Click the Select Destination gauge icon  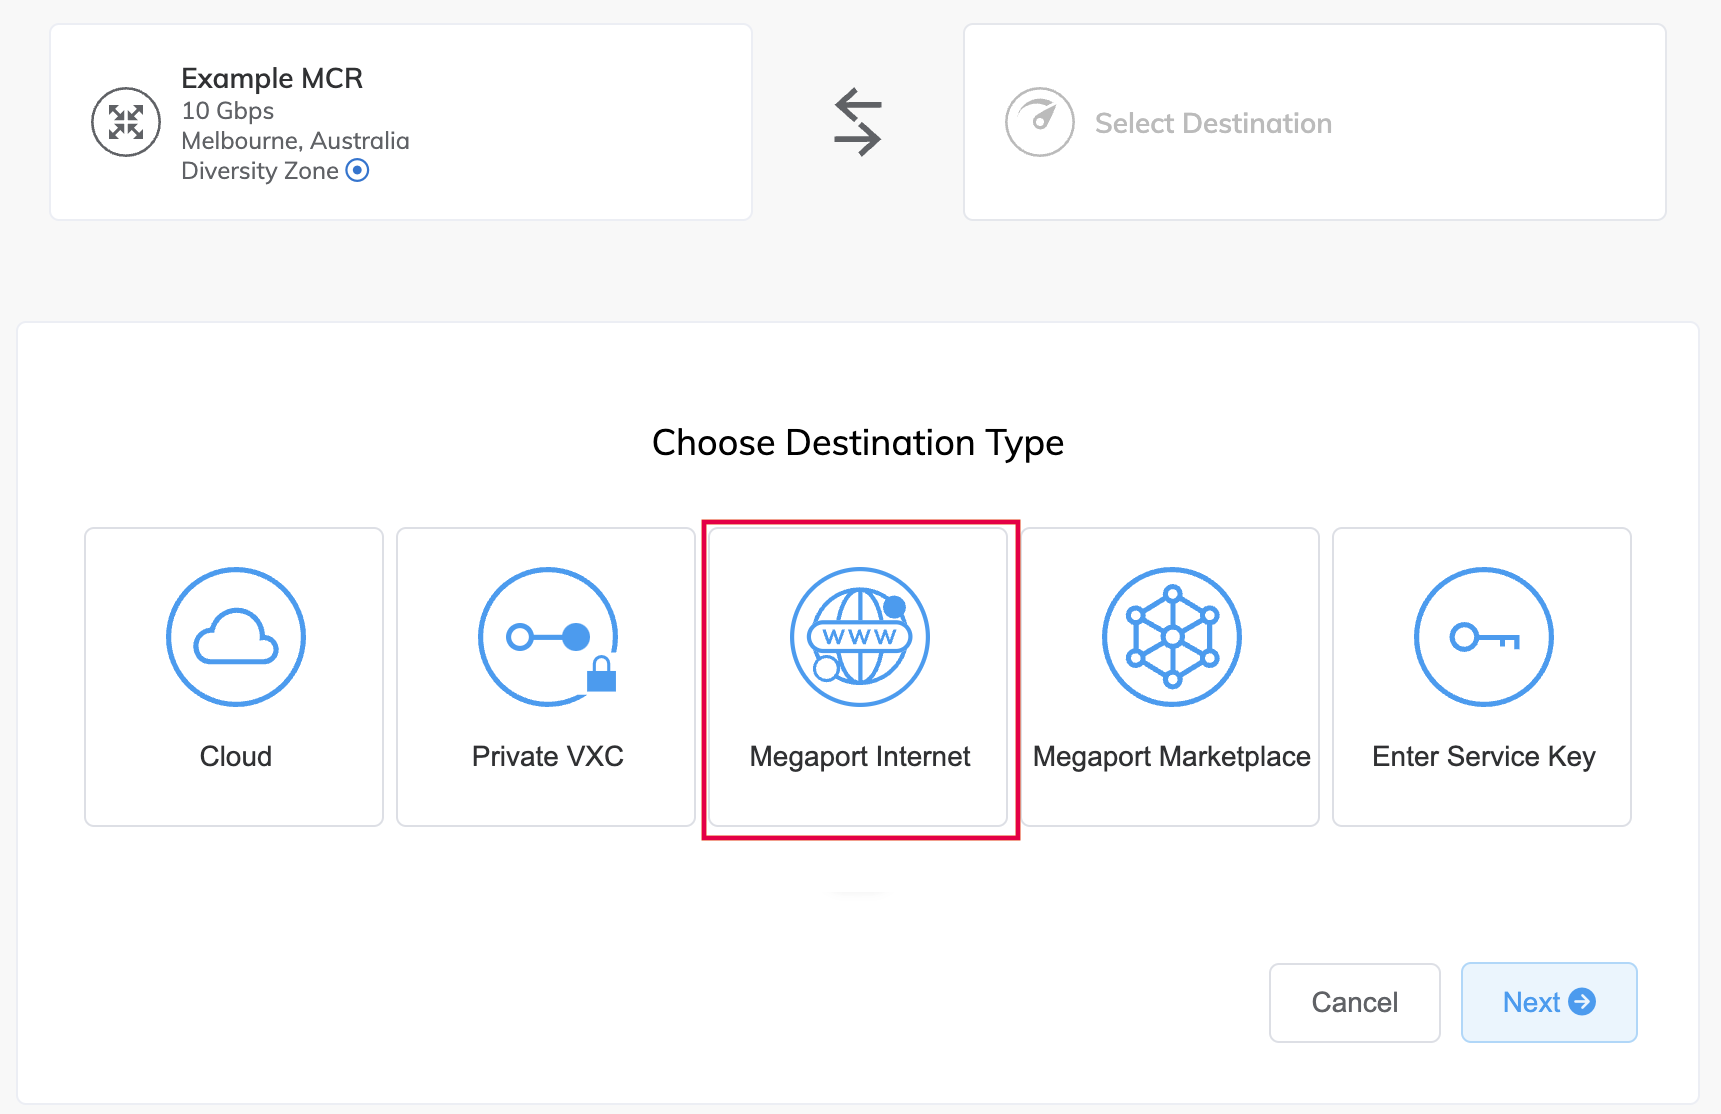pos(1039,121)
